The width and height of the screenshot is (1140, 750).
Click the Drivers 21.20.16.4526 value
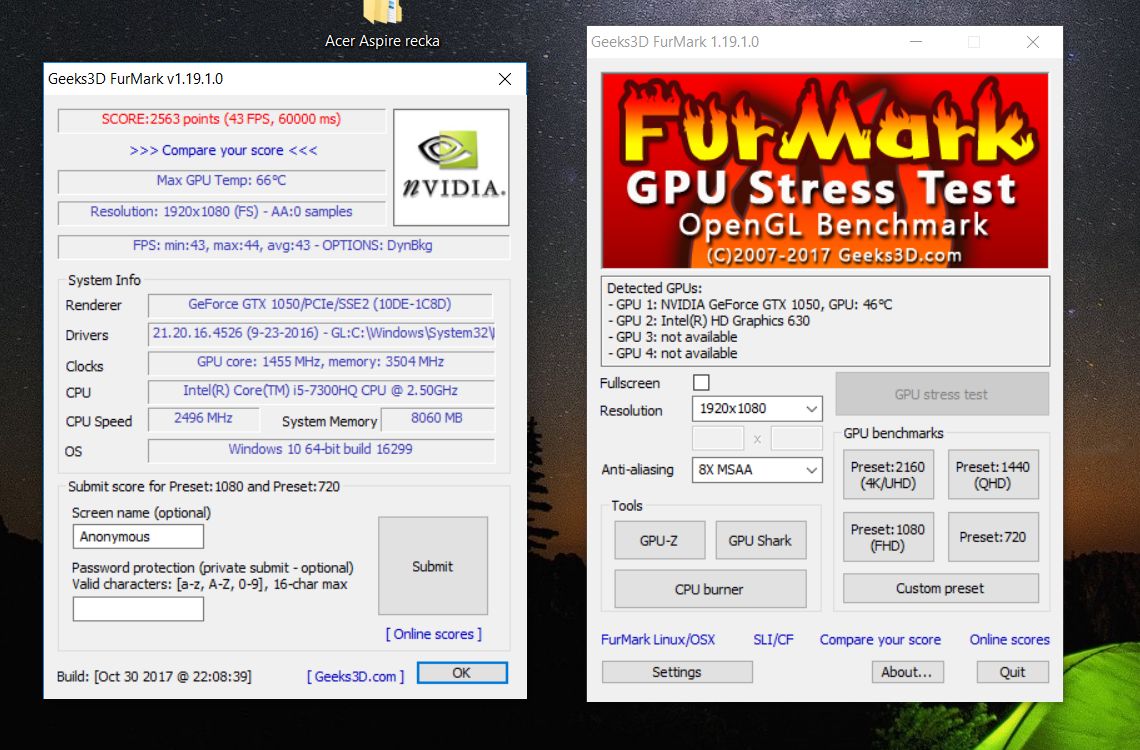(321, 333)
